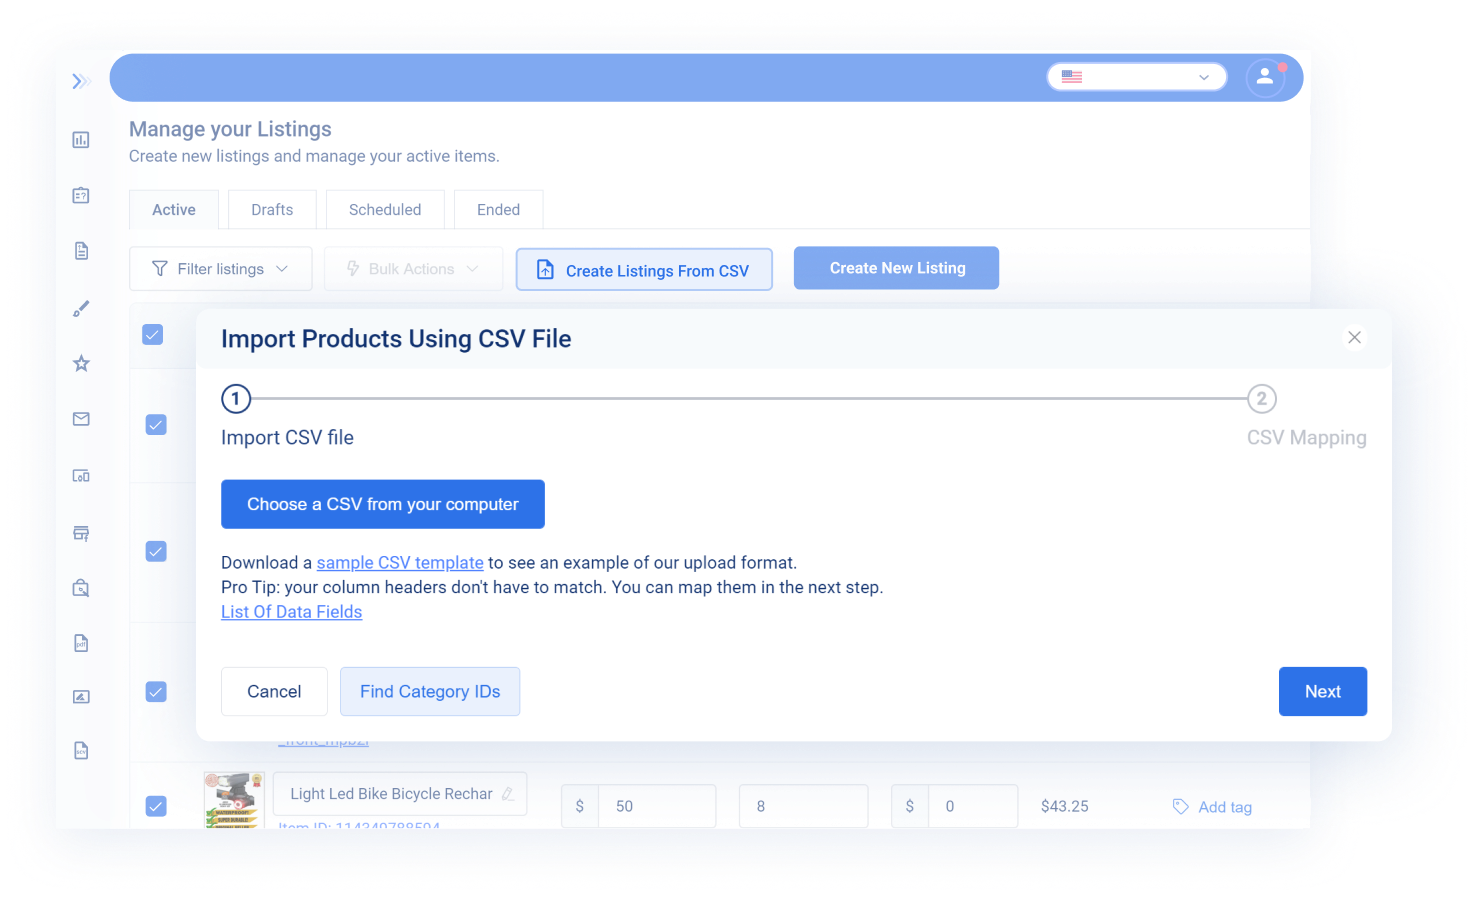
Task: Open your profile avatar in the header
Action: pos(1265,76)
